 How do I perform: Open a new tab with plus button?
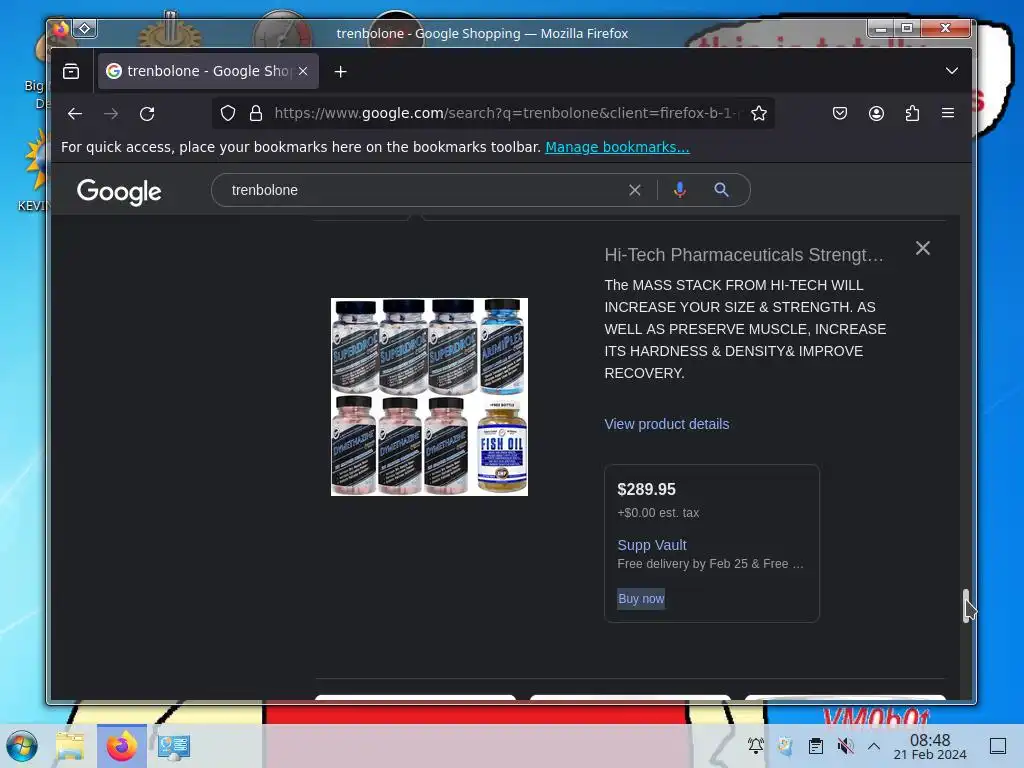[x=340, y=72]
